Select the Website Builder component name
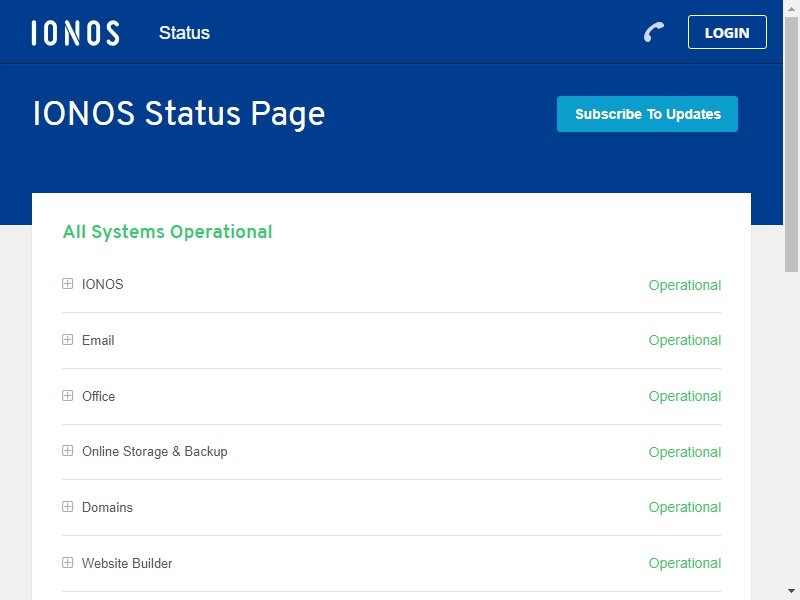Viewport: 800px width, 600px height. coord(127,563)
